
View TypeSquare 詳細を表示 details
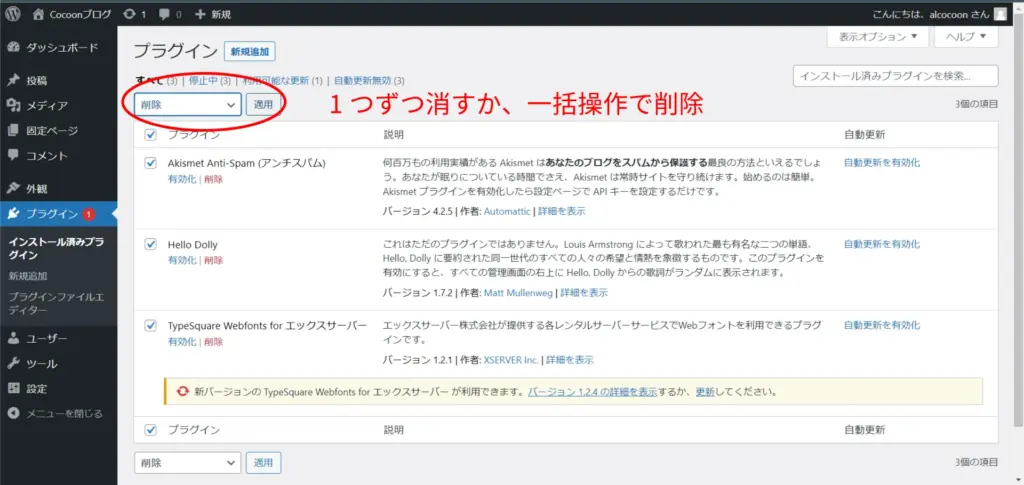570,360
